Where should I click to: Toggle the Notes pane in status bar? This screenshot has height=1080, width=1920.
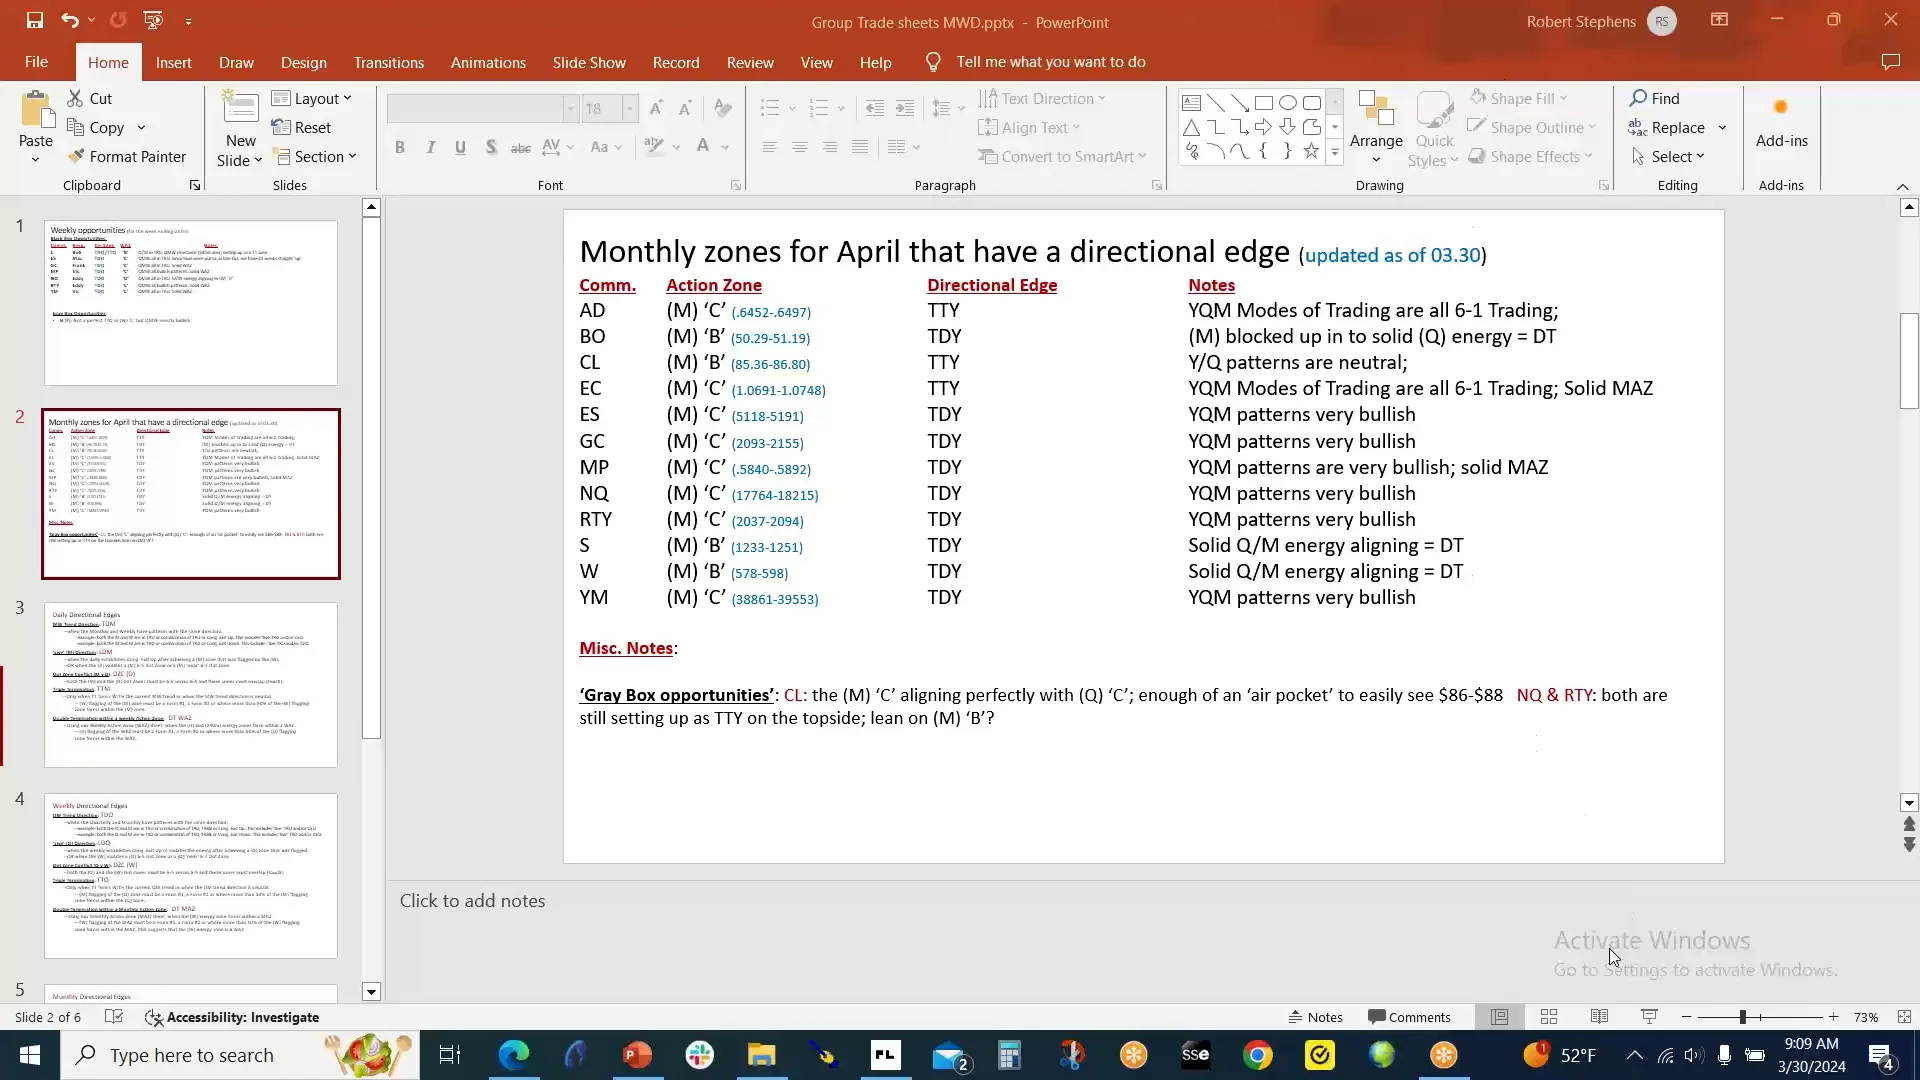click(1316, 1017)
